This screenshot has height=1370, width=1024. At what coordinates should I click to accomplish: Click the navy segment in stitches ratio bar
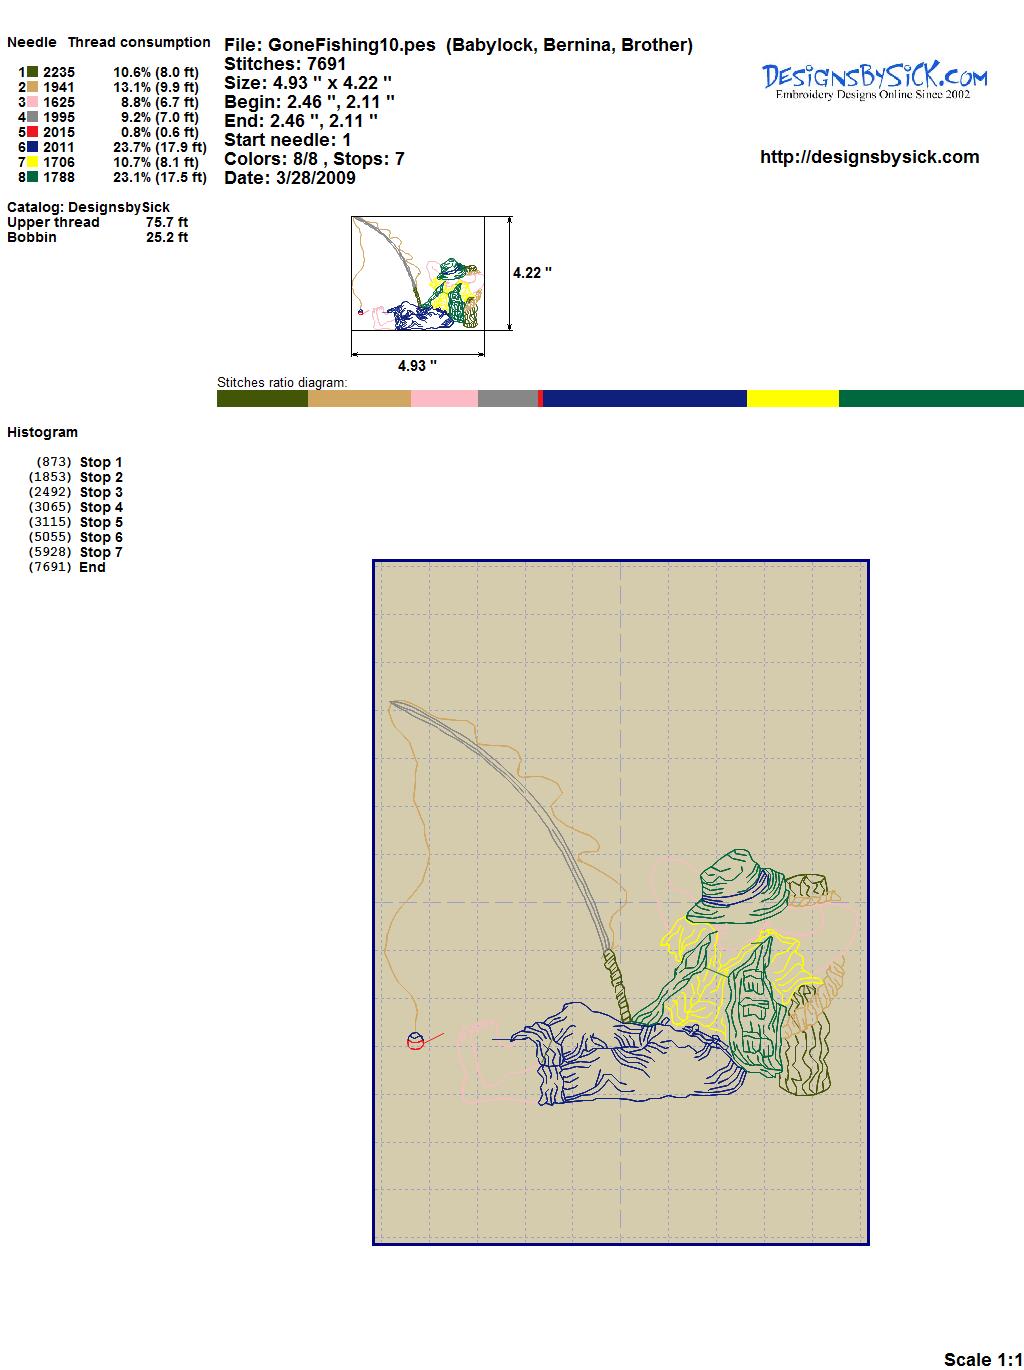644,399
